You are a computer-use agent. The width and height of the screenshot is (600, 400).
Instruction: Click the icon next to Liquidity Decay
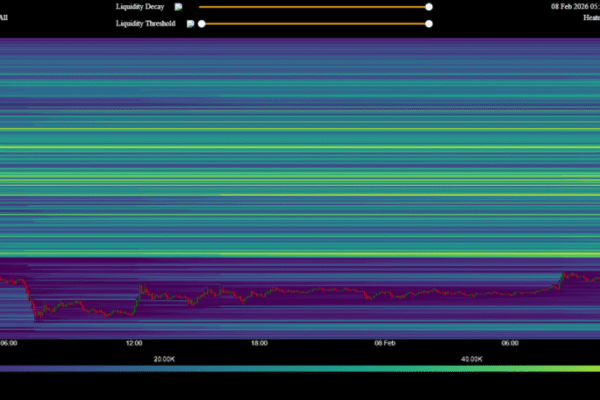(x=178, y=6)
